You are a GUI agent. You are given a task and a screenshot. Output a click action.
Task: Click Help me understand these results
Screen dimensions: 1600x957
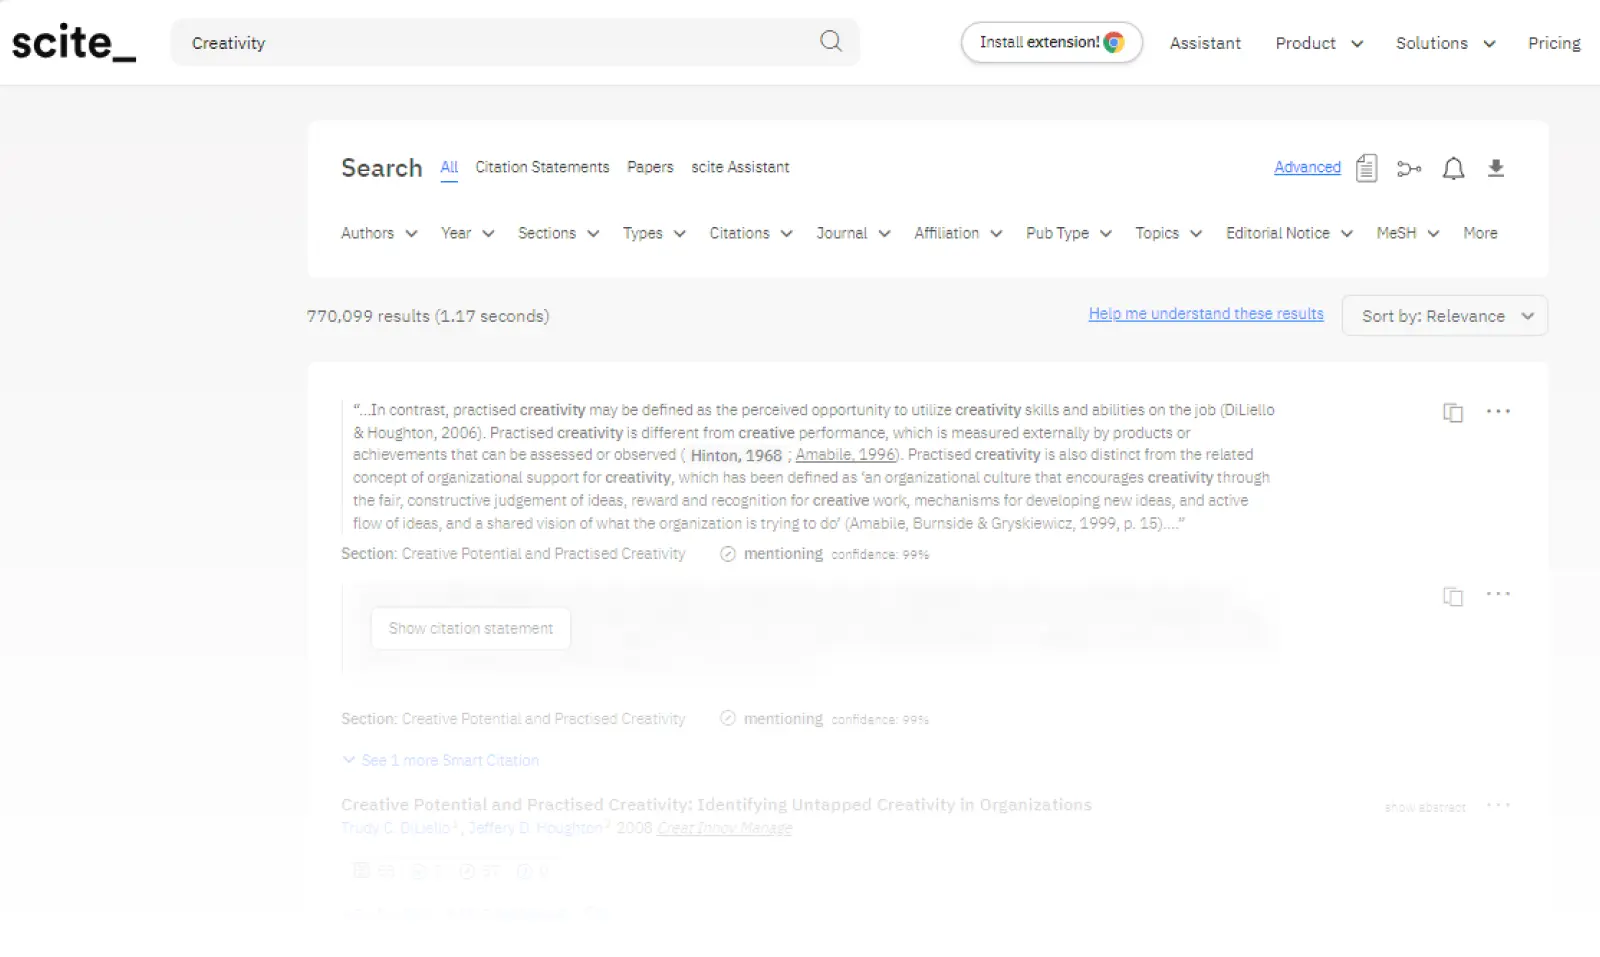1206,314
